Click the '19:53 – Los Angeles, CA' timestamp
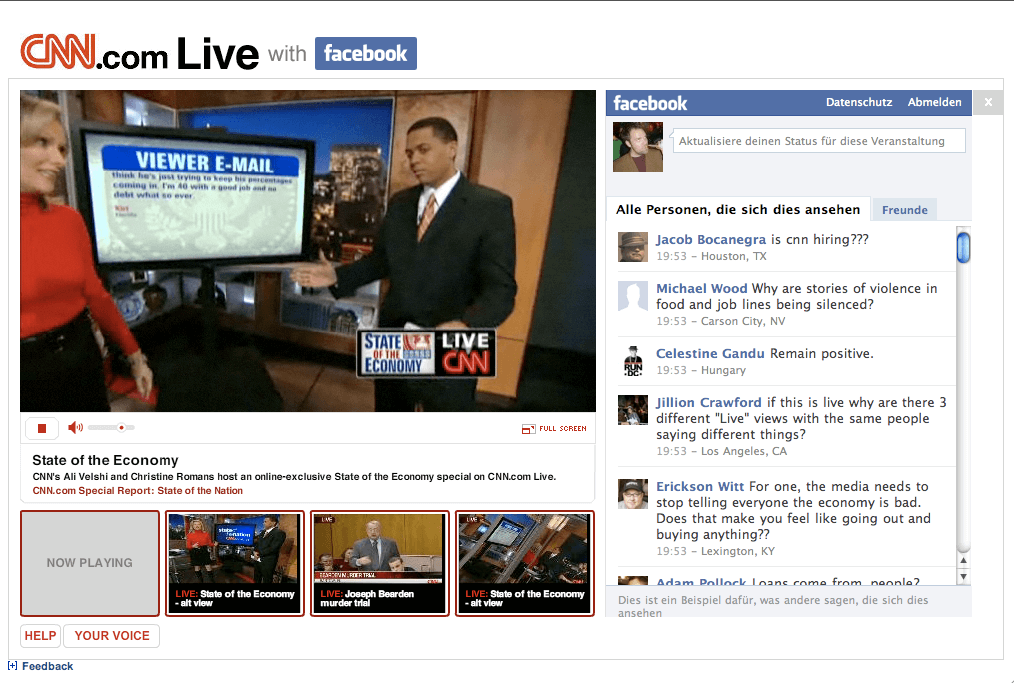 722,451
